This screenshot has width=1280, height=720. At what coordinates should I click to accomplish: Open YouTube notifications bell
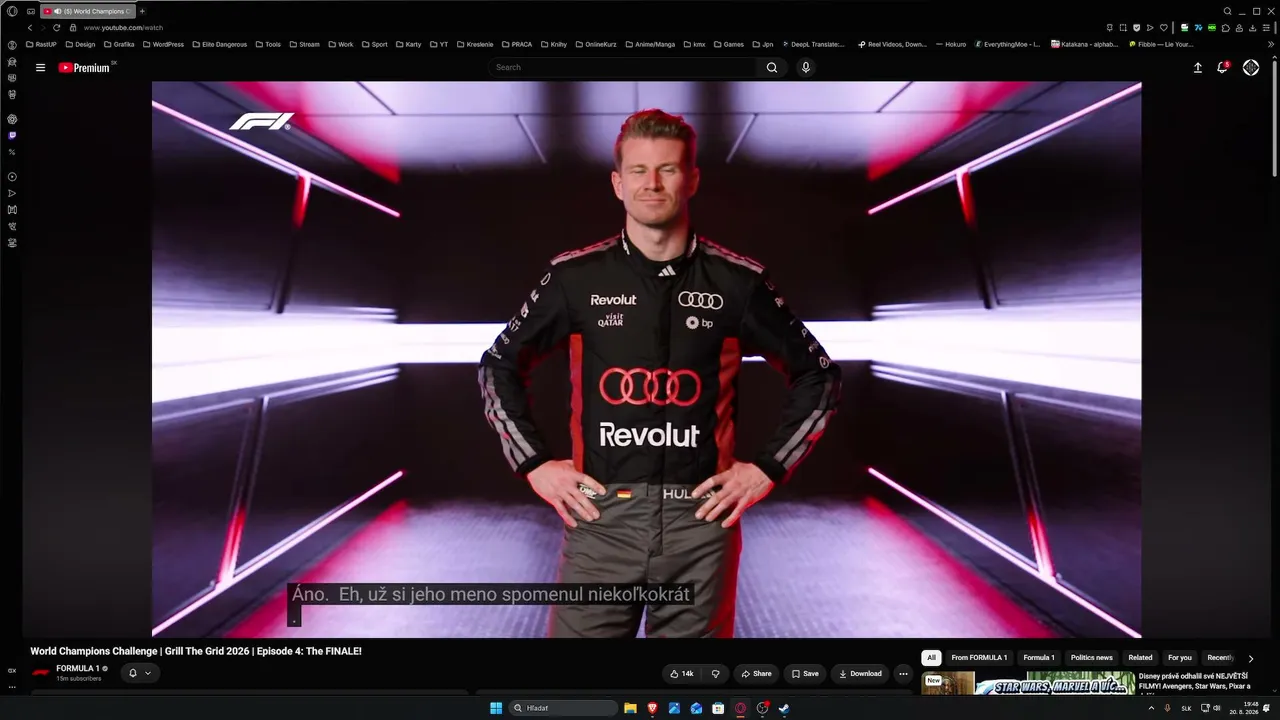pyautogui.click(x=1222, y=68)
